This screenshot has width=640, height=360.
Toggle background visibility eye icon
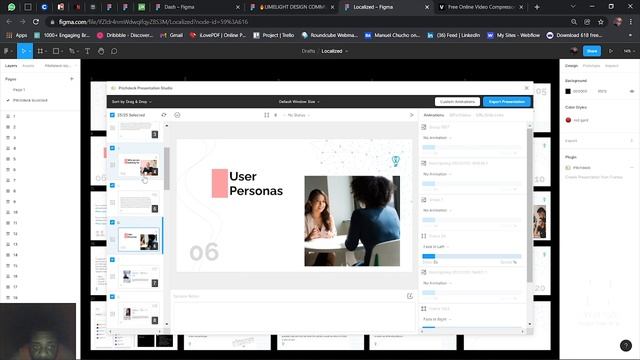[631, 91]
